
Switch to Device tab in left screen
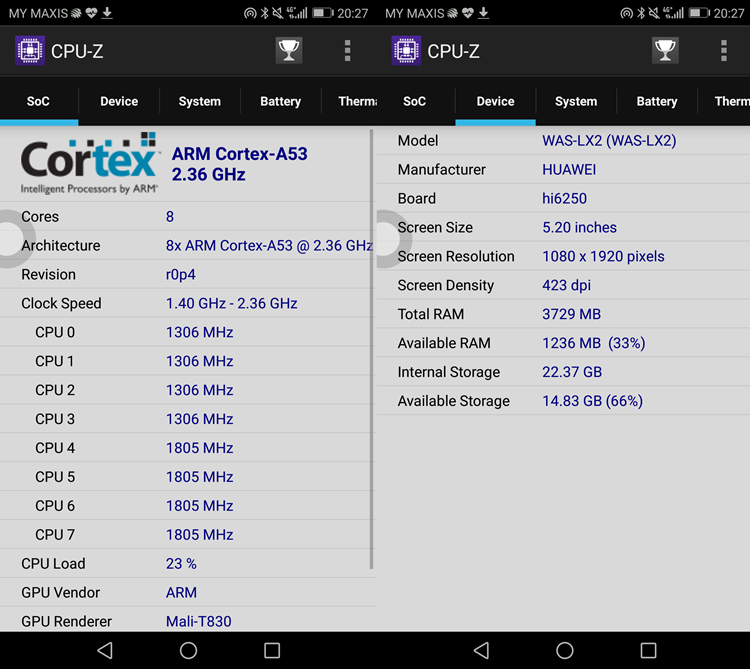tap(119, 101)
